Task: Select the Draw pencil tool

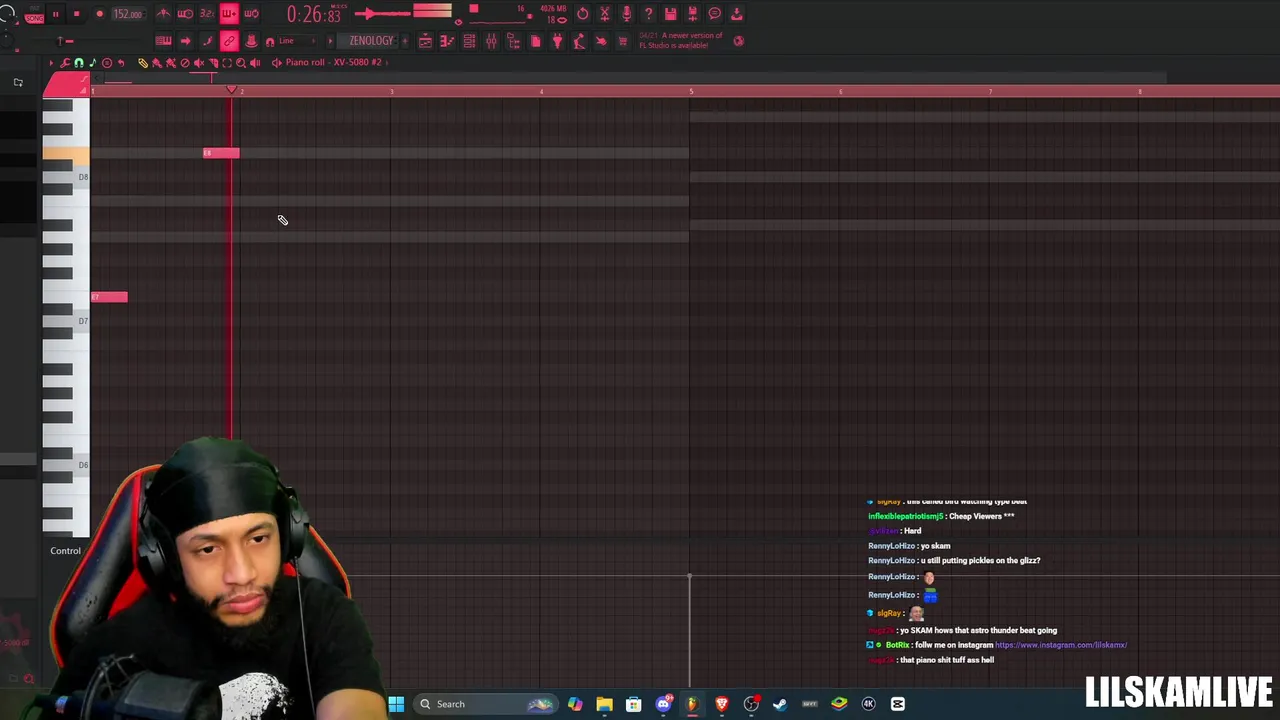Action: (143, 63)
